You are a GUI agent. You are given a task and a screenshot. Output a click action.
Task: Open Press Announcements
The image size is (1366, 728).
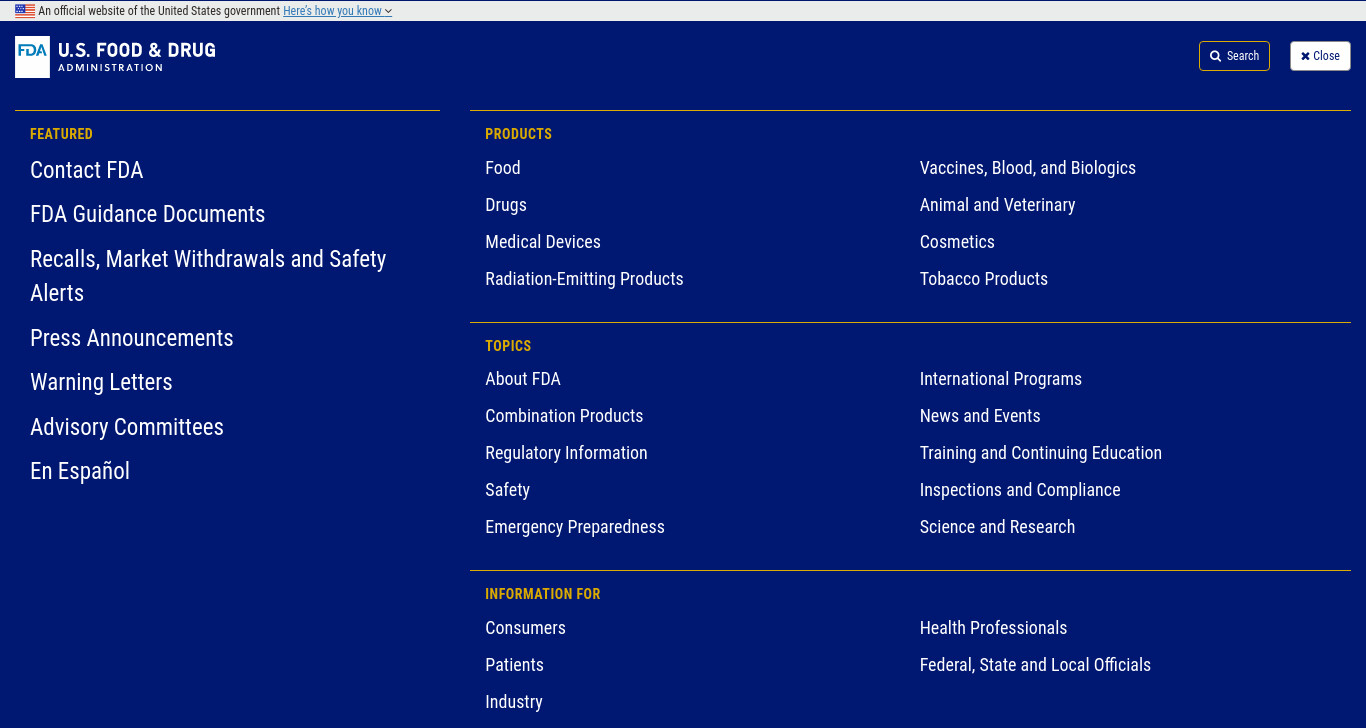tap(132, 338)
